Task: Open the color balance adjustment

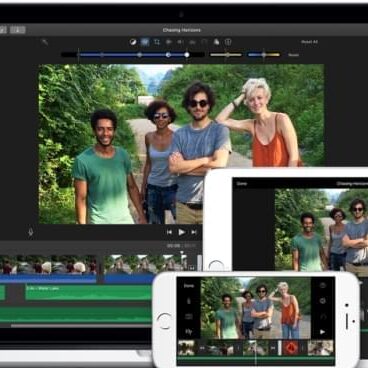Action: pos(133,42)
